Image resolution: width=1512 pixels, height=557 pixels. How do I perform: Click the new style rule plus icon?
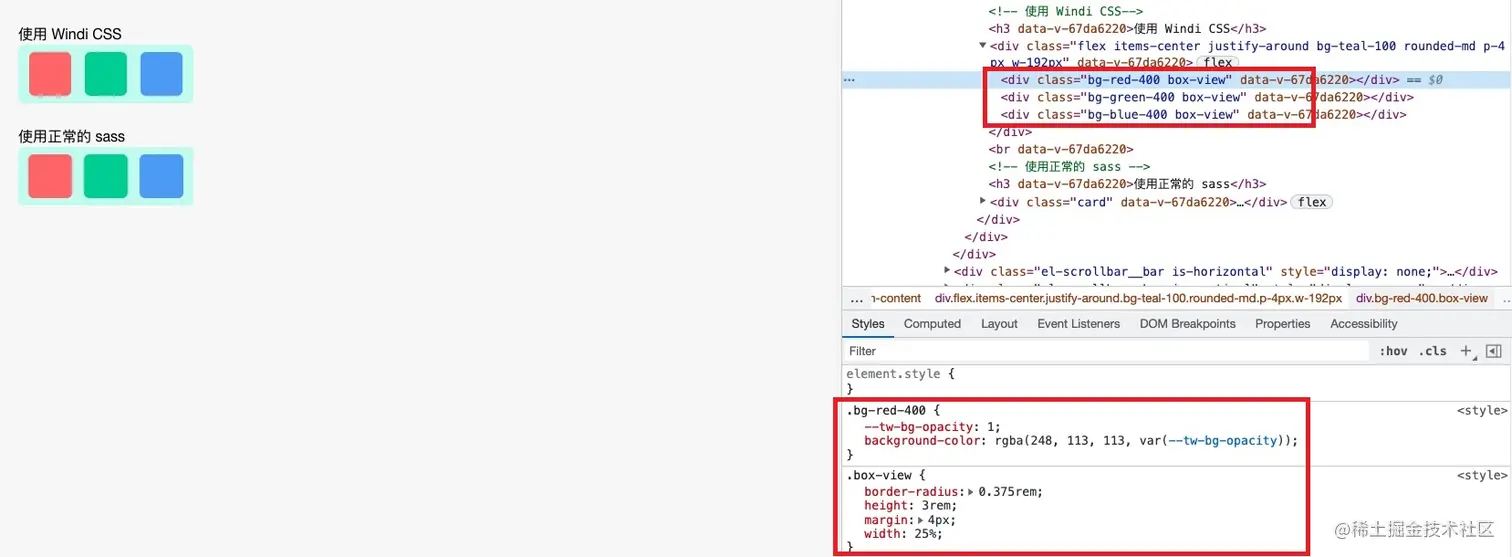coord(1466,351)
